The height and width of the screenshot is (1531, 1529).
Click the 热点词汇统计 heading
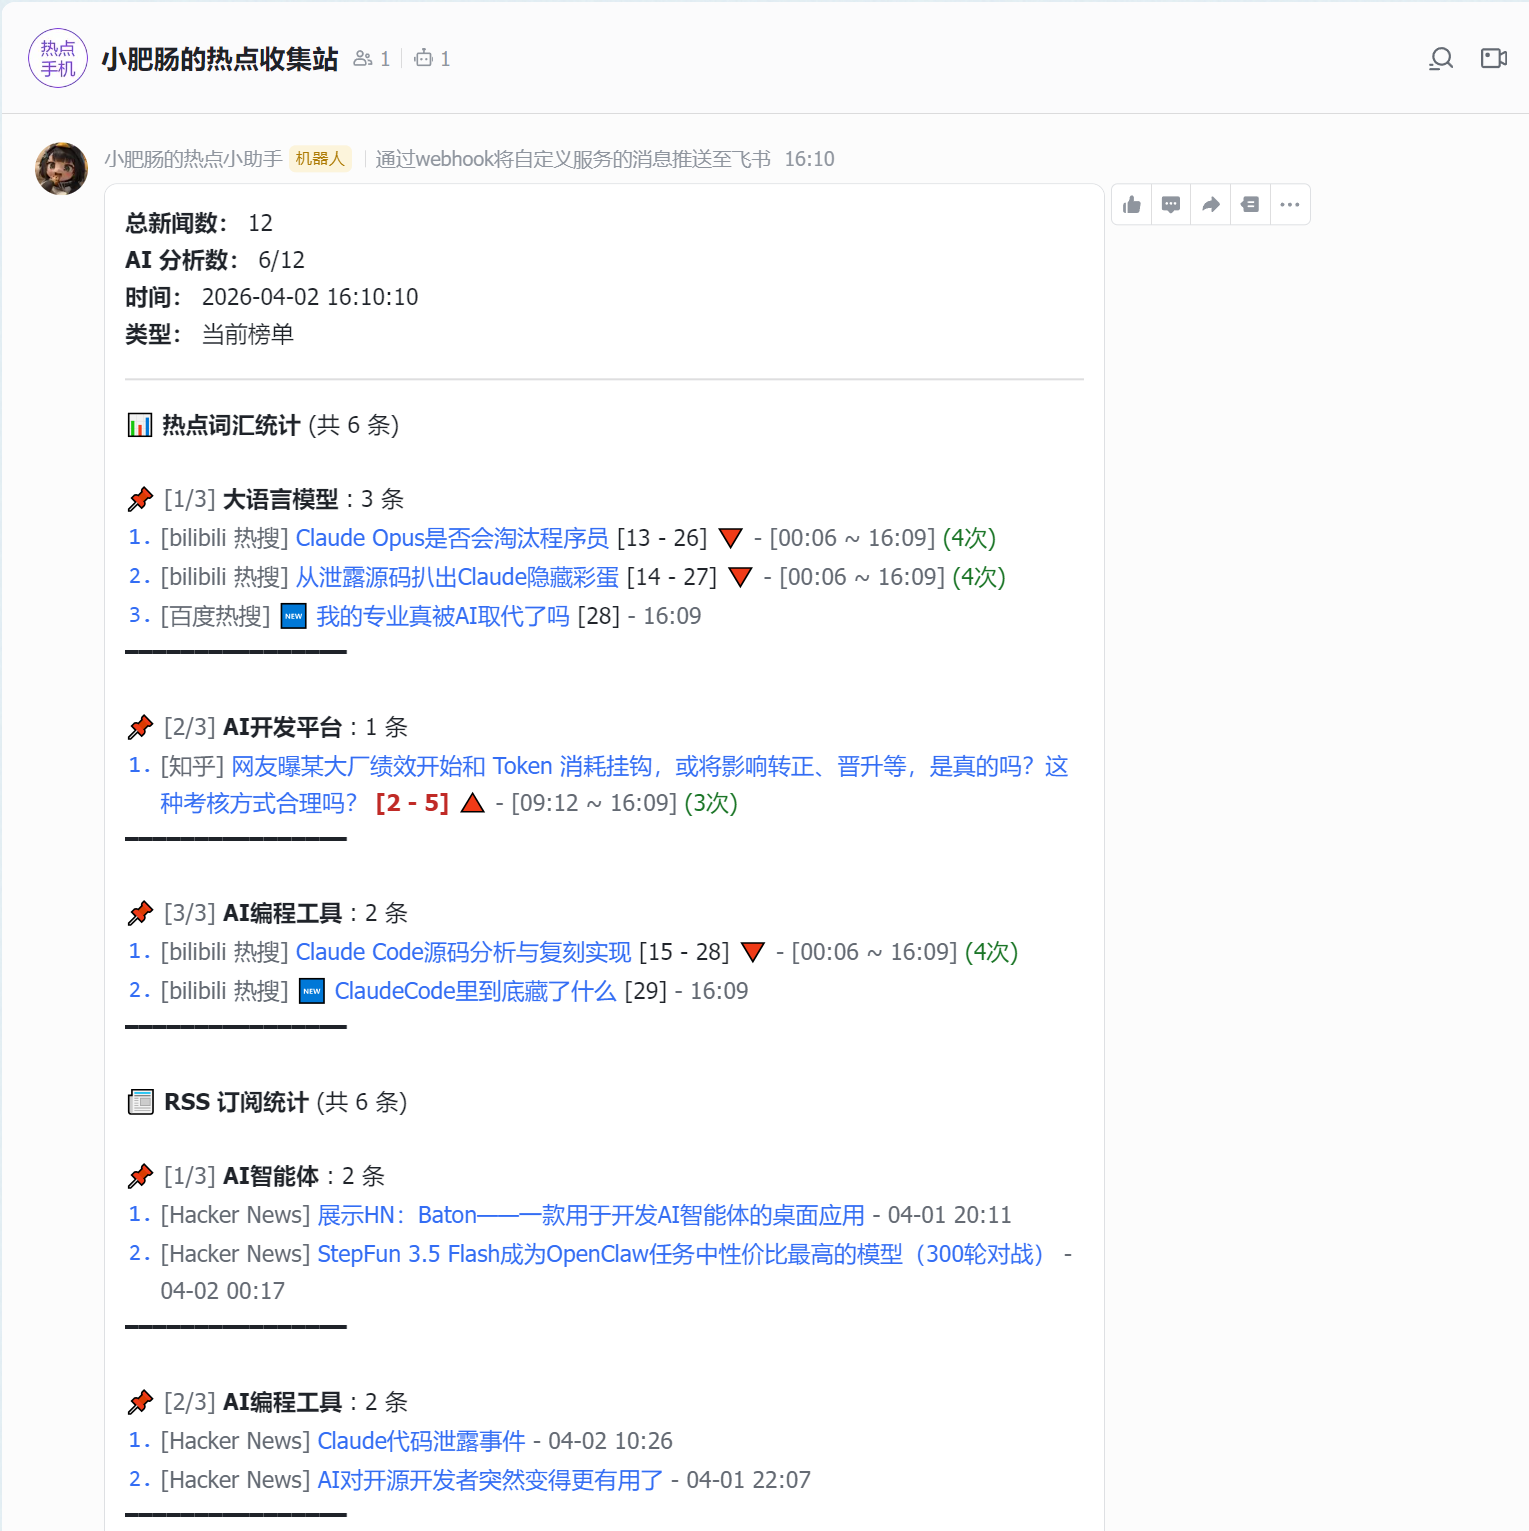click(x=231, y=425)
